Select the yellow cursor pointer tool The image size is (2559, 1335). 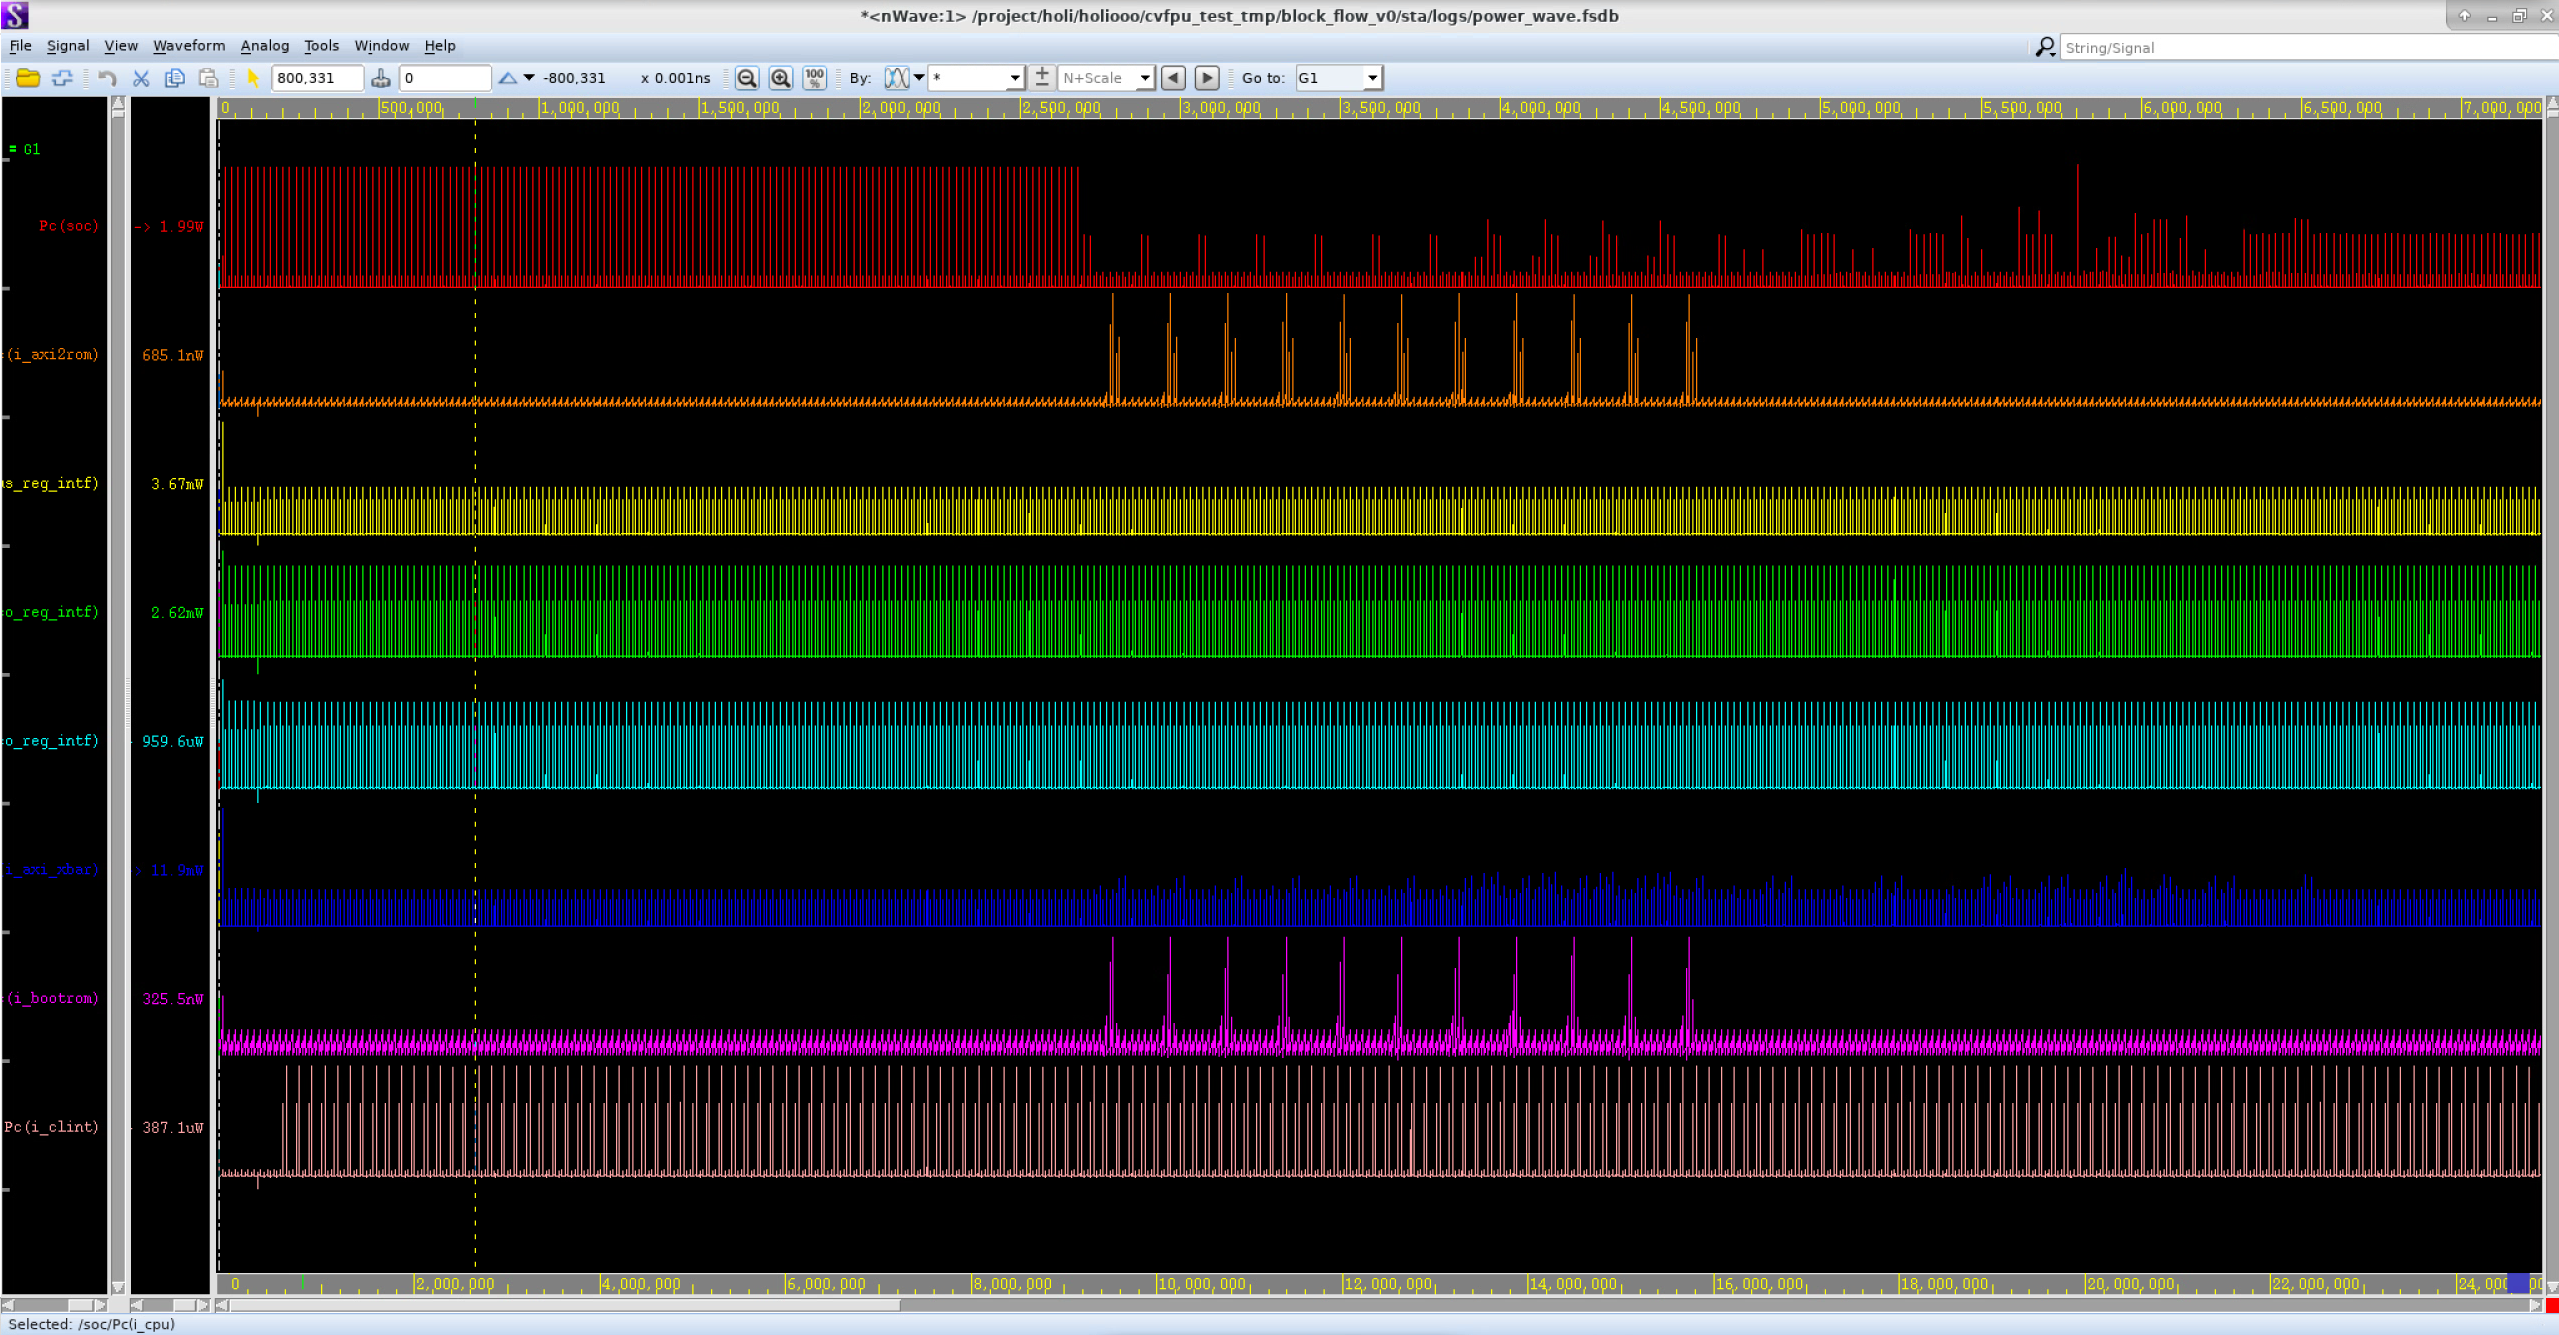click(253, 78)
